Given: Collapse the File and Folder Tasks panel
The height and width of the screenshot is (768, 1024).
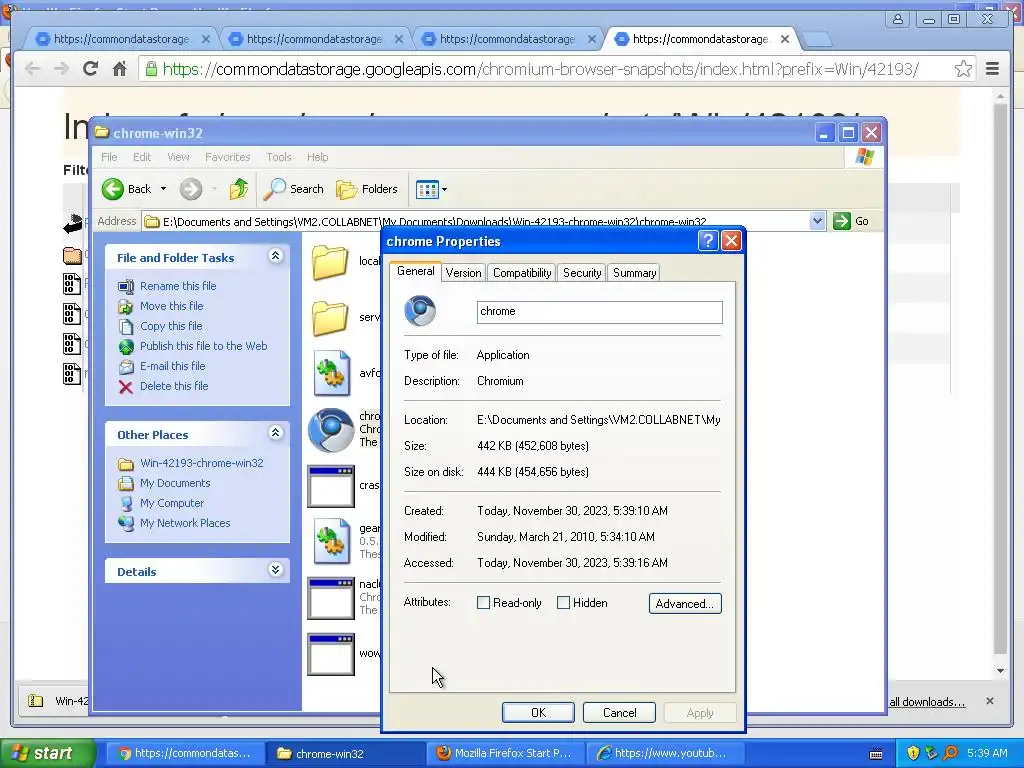Looking at the screenshot, I should point(276,256).
